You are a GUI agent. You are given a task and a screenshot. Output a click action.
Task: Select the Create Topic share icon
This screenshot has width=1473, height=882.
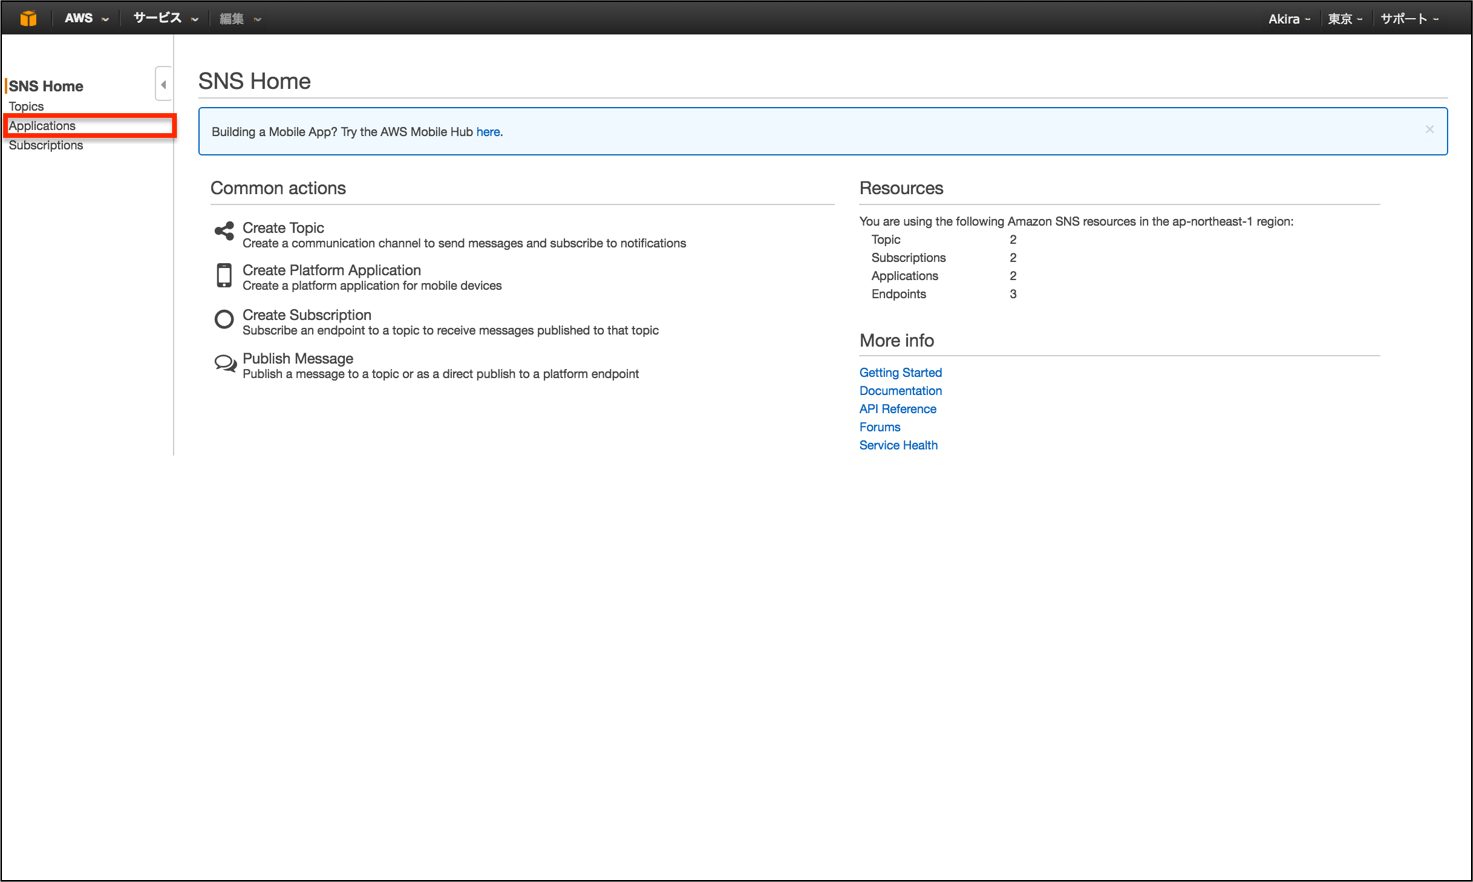click(224, 230)
